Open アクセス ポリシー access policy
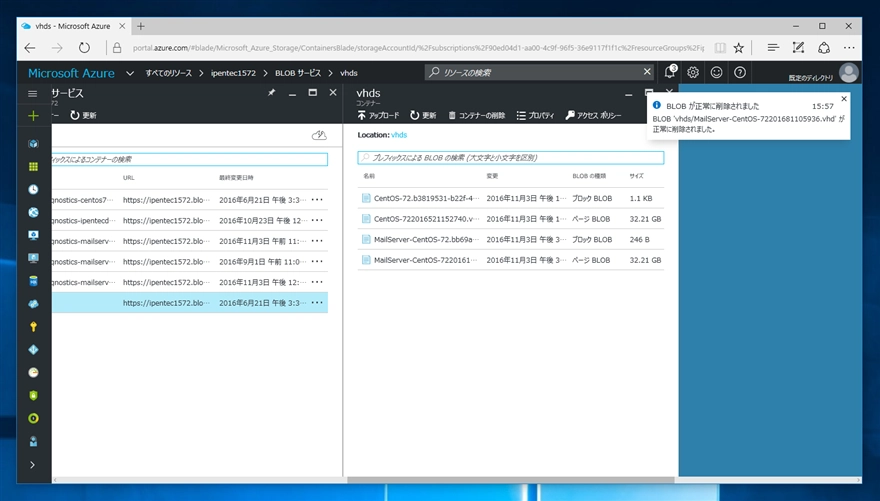The image size is (880, 501). pyautogui.click(x=593, y=115)
